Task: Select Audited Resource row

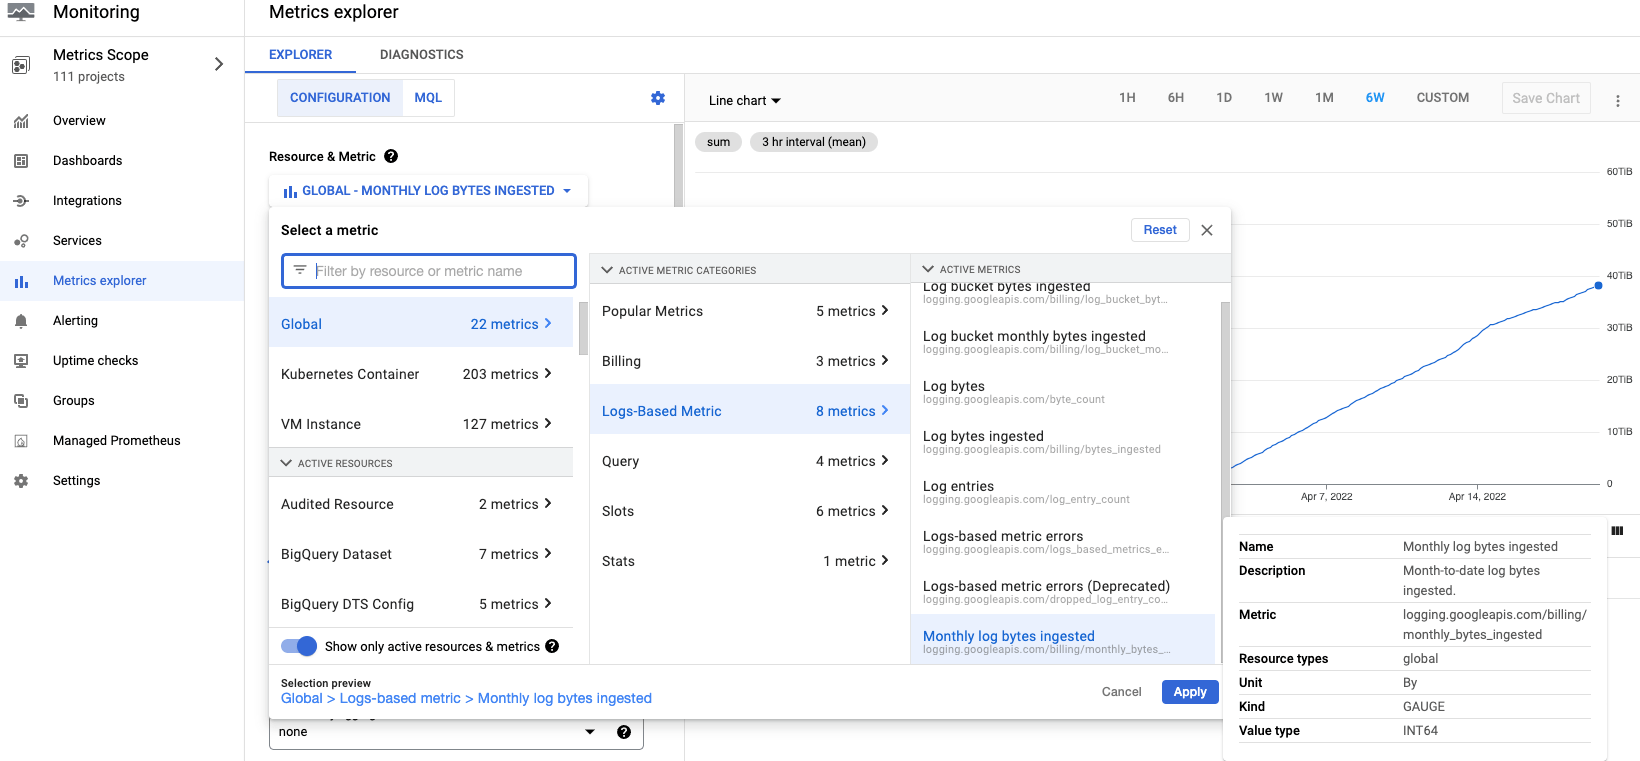Action: pos(421,504)
